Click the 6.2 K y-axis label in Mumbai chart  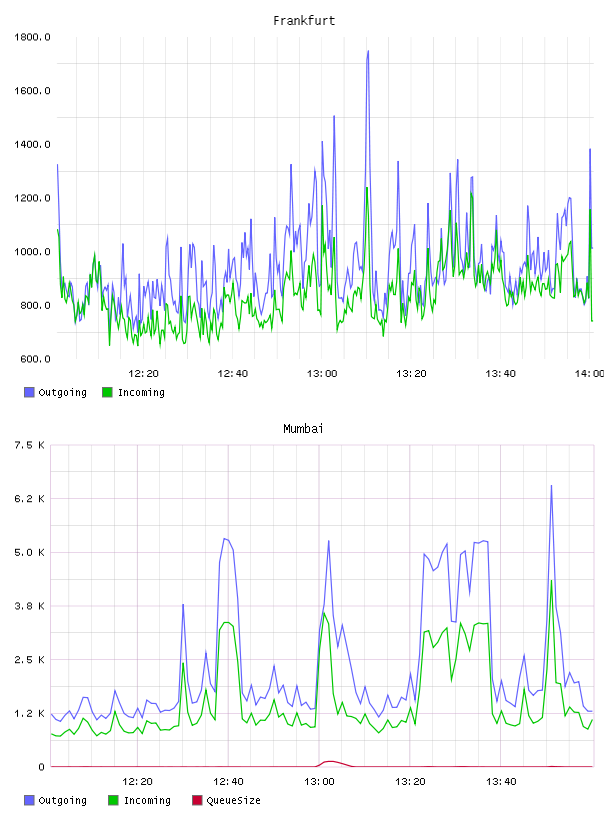[x=29, y=499]
